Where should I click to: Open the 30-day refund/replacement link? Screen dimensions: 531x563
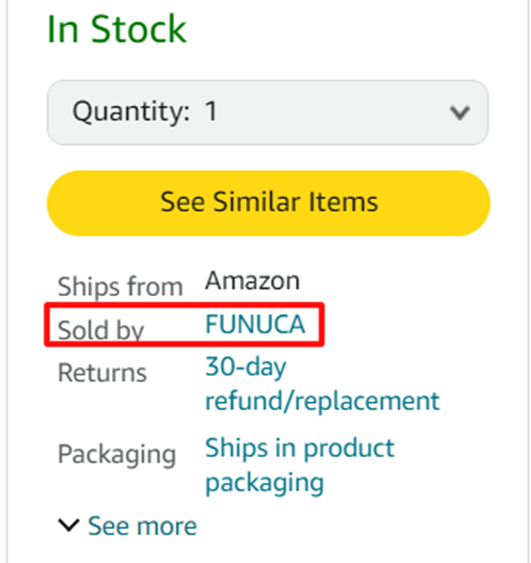click(322, 383)
